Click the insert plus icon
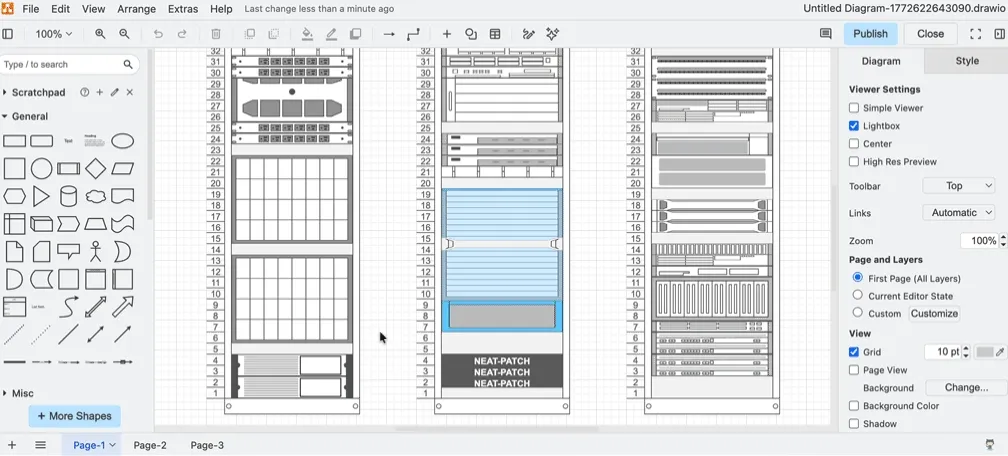The image size is (1008, 456). pyautogui.click(x=447, y=34)
